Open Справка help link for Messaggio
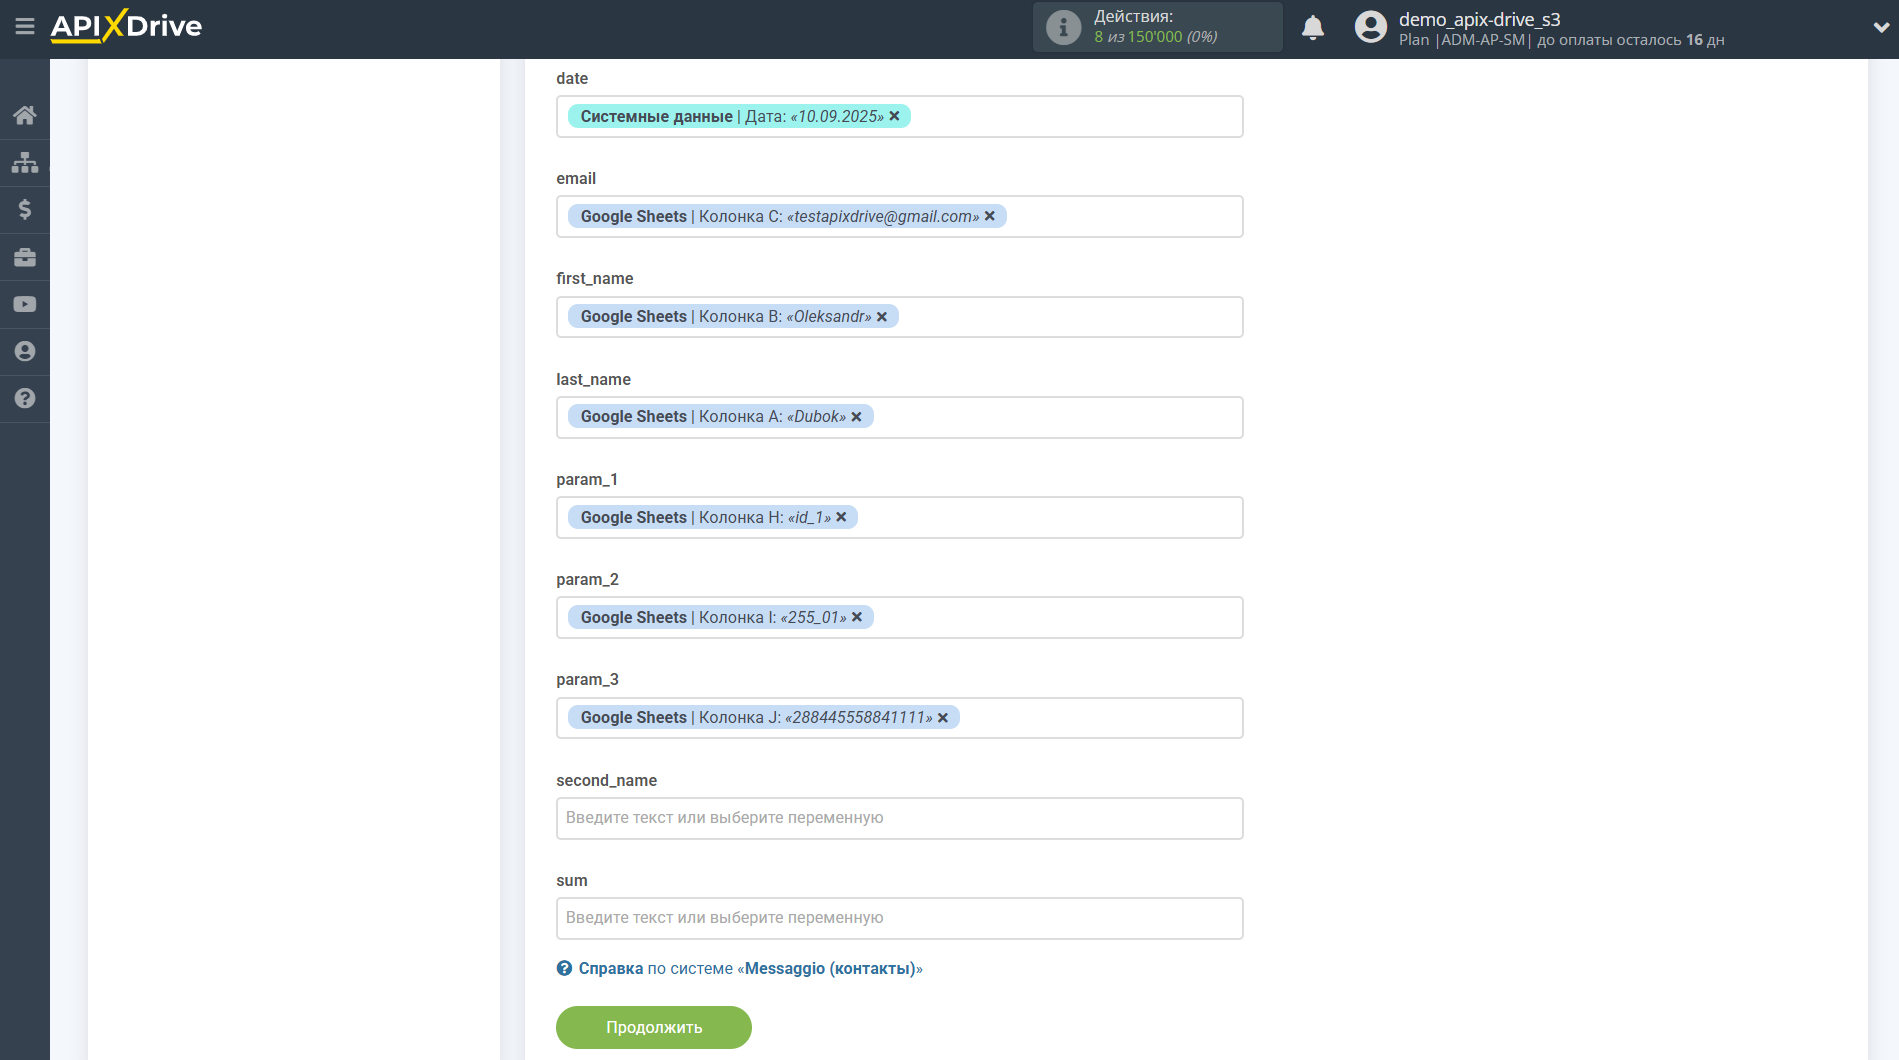1899x1060 pixels. click(610, 968)
